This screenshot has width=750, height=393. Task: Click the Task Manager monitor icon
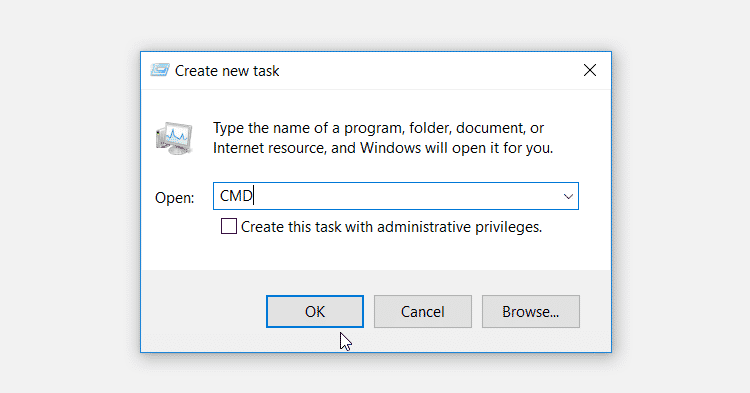[174, 138]
